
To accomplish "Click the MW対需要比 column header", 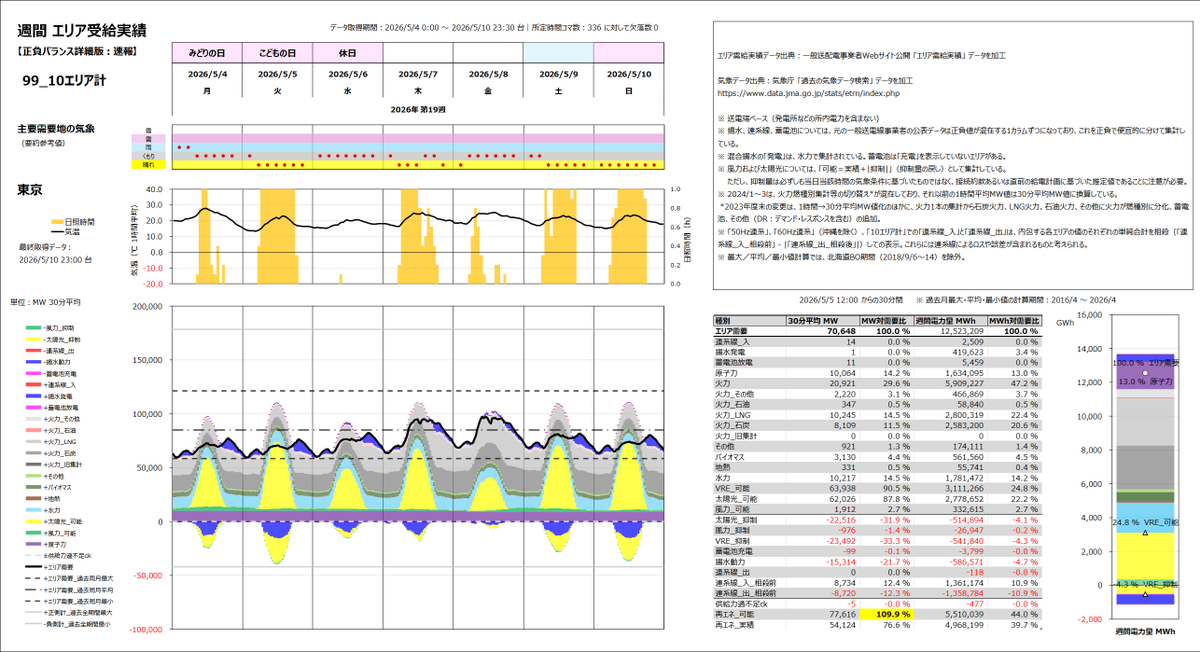I will click(x=885, y=320).
